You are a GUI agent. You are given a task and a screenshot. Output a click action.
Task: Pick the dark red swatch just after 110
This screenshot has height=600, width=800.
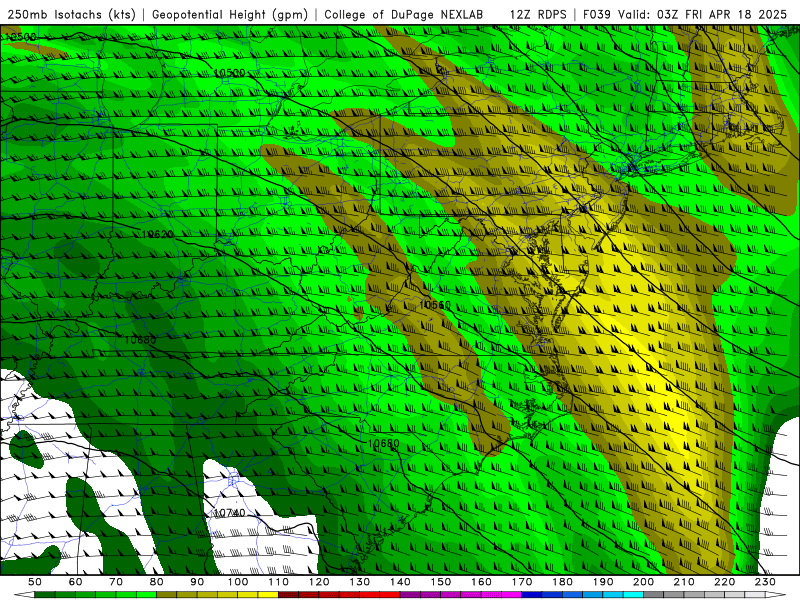point(288,595)
